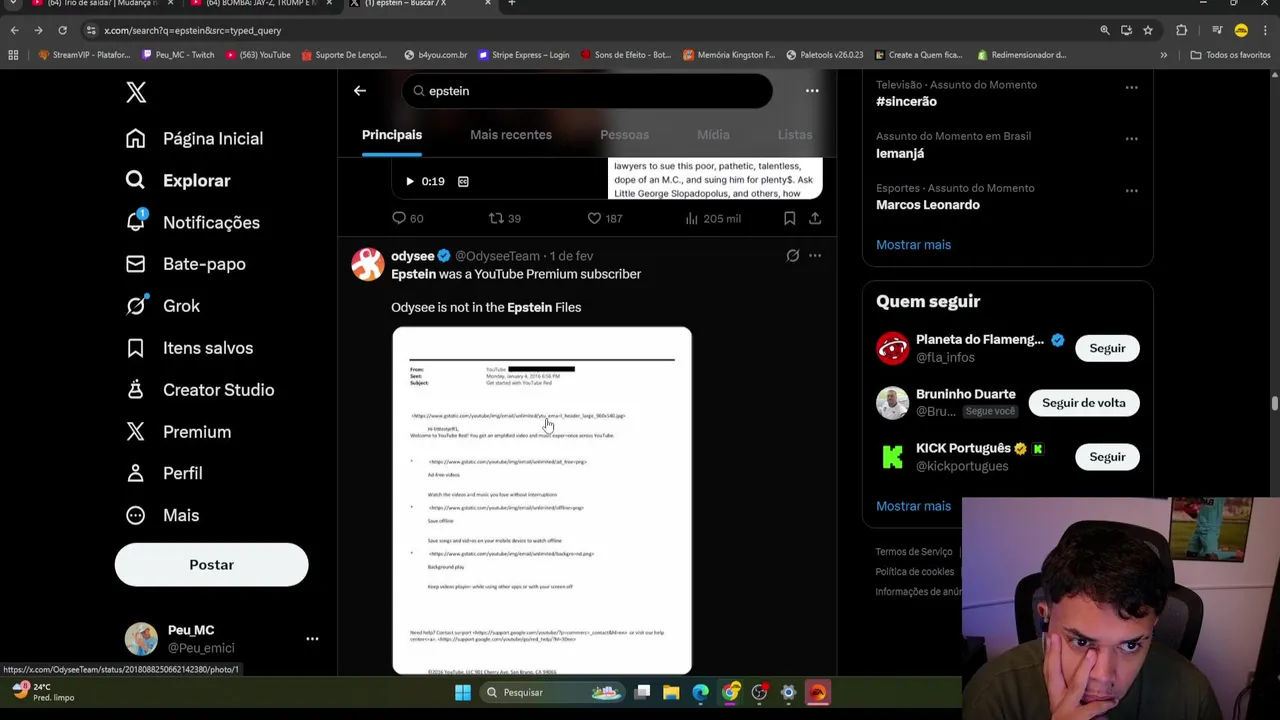Open Marcos Leonardo trending topic
The height and width of the screenshot is (720, 1280).
[x=928, y=205]
